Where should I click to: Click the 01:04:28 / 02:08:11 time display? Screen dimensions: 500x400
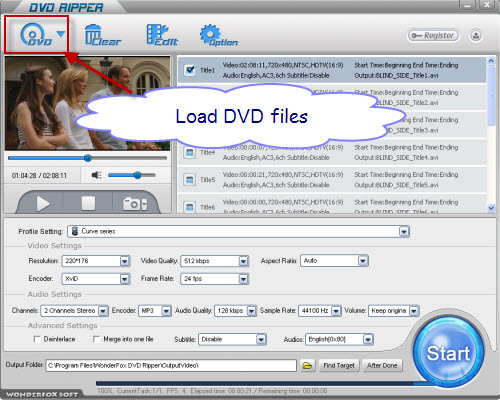pos(39,176)
